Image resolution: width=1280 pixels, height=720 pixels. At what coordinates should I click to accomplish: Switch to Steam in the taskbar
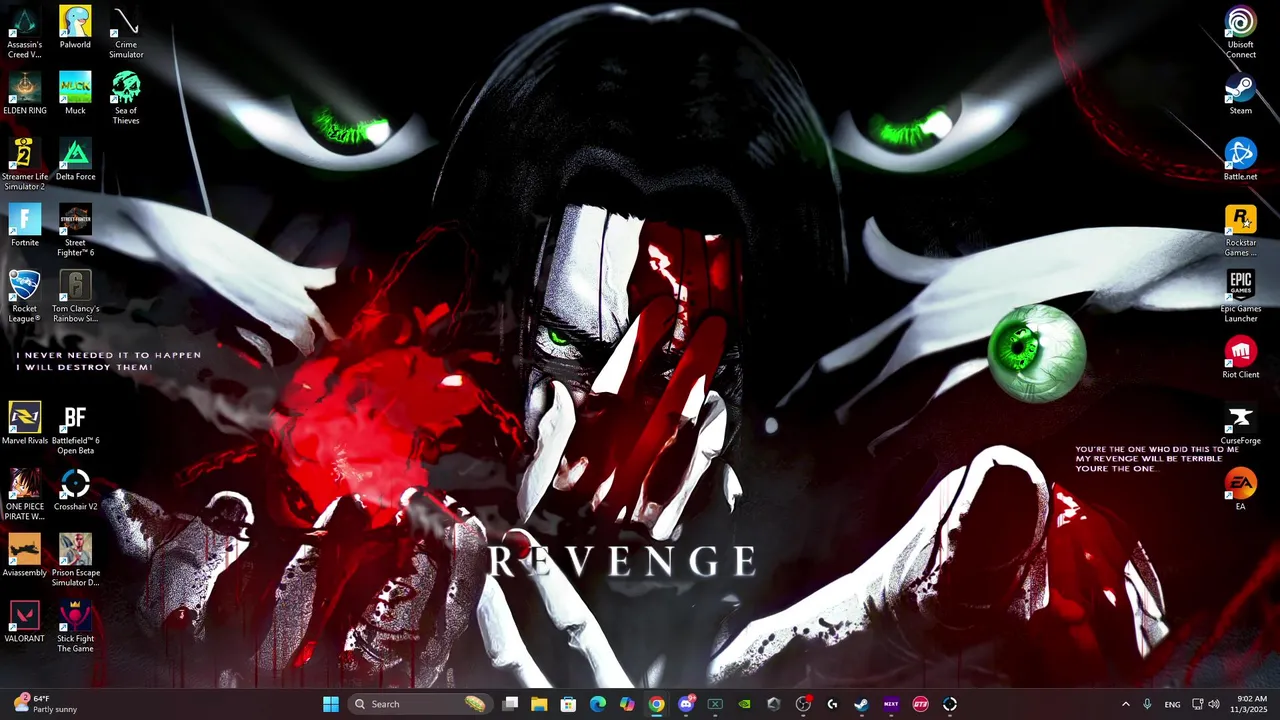pyautogui.click(x=861, y=704)
